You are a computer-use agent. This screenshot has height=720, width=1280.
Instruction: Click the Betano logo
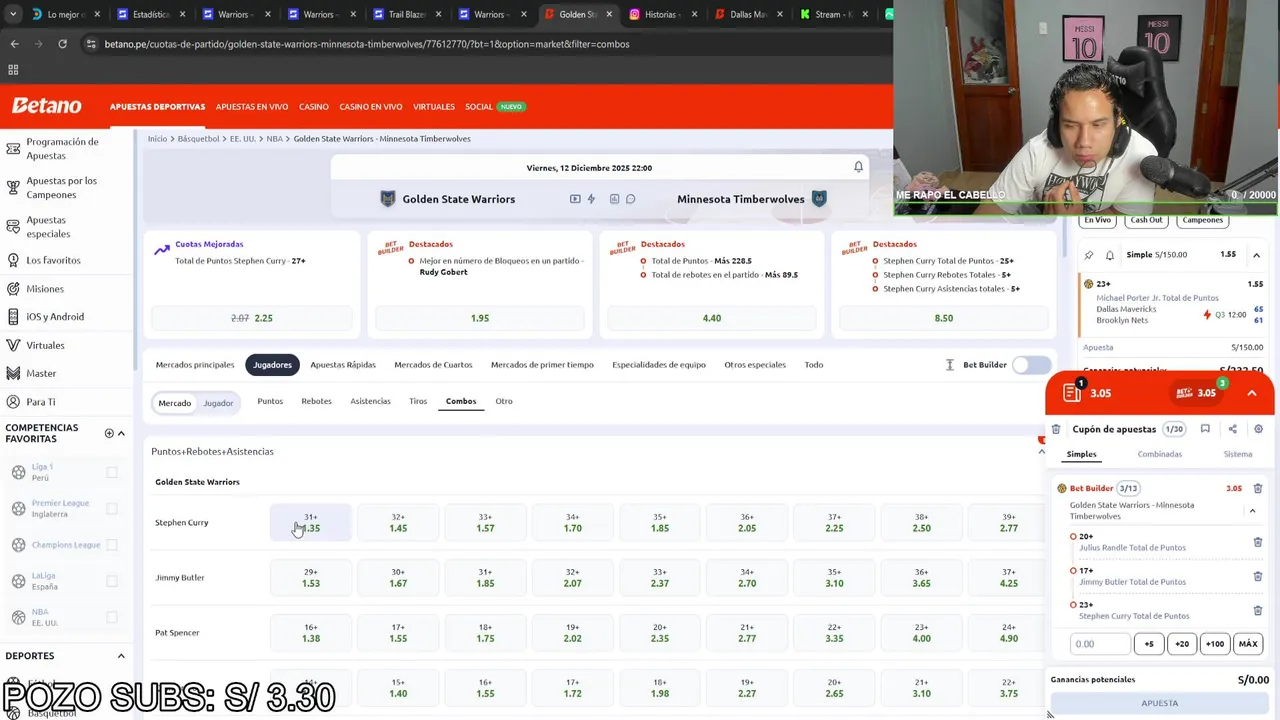[46, 106]
